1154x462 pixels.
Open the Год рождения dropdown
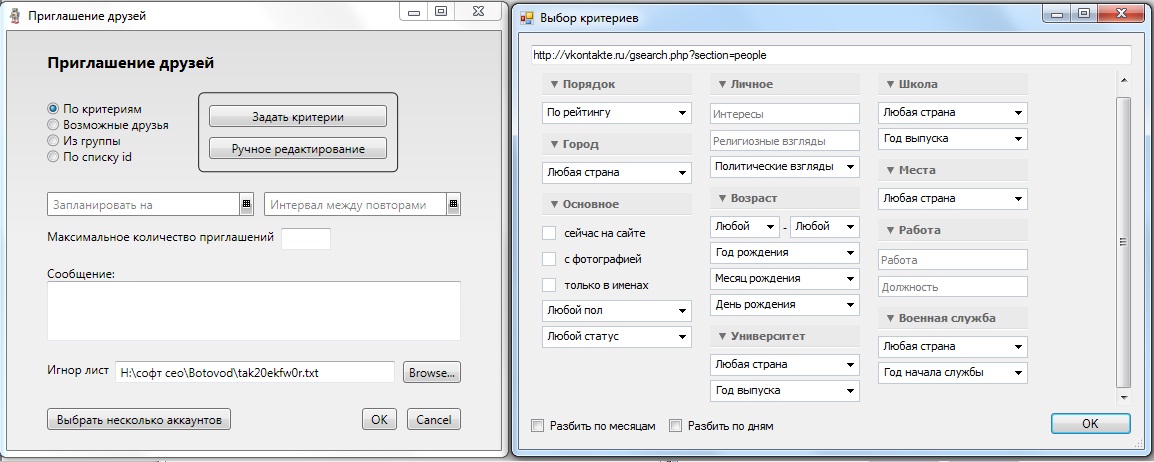pos(785,253)
